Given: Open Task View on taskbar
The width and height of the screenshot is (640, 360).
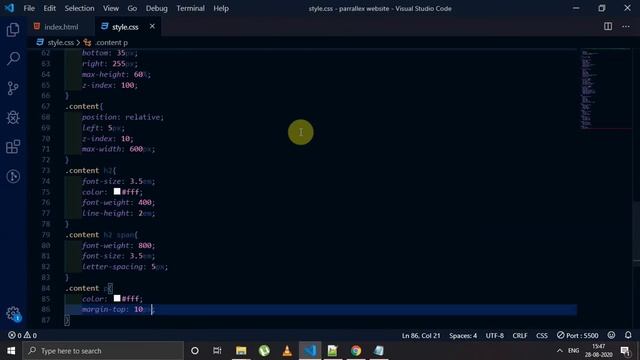Looking at the screenshot, I should pos(217,351).
